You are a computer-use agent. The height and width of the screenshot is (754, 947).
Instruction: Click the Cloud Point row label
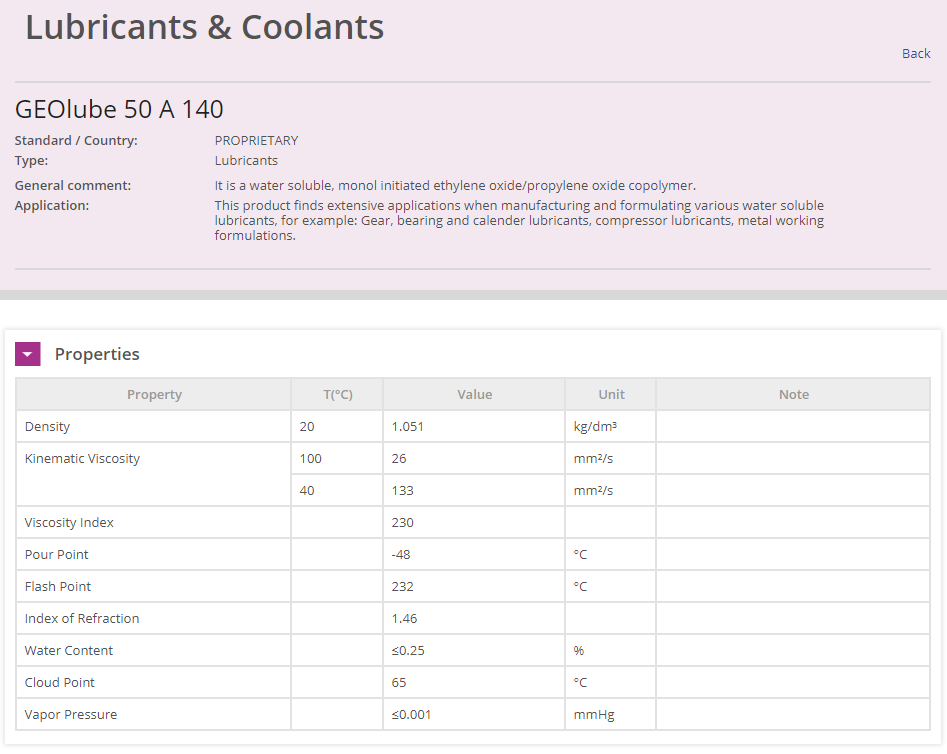(x=60, y=683)
